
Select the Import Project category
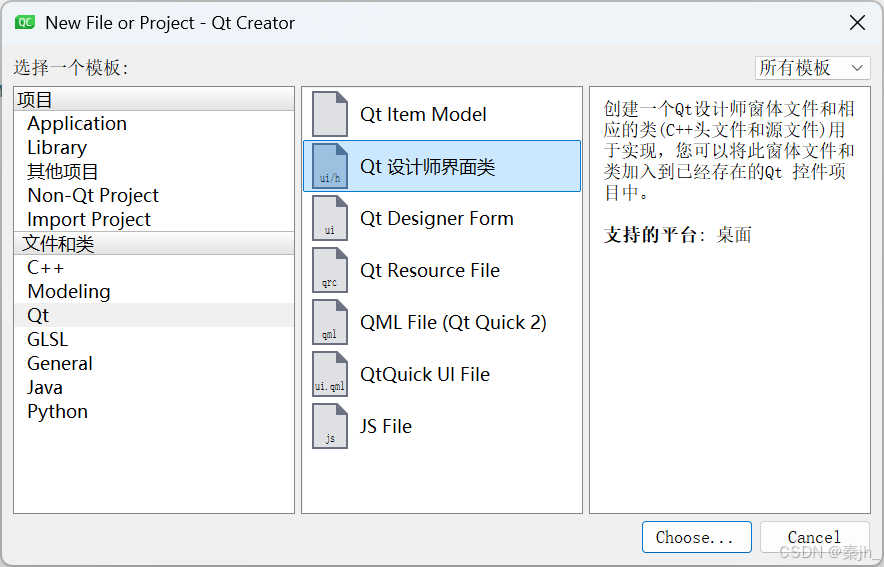pyautogui.click(x=154, y=219)
